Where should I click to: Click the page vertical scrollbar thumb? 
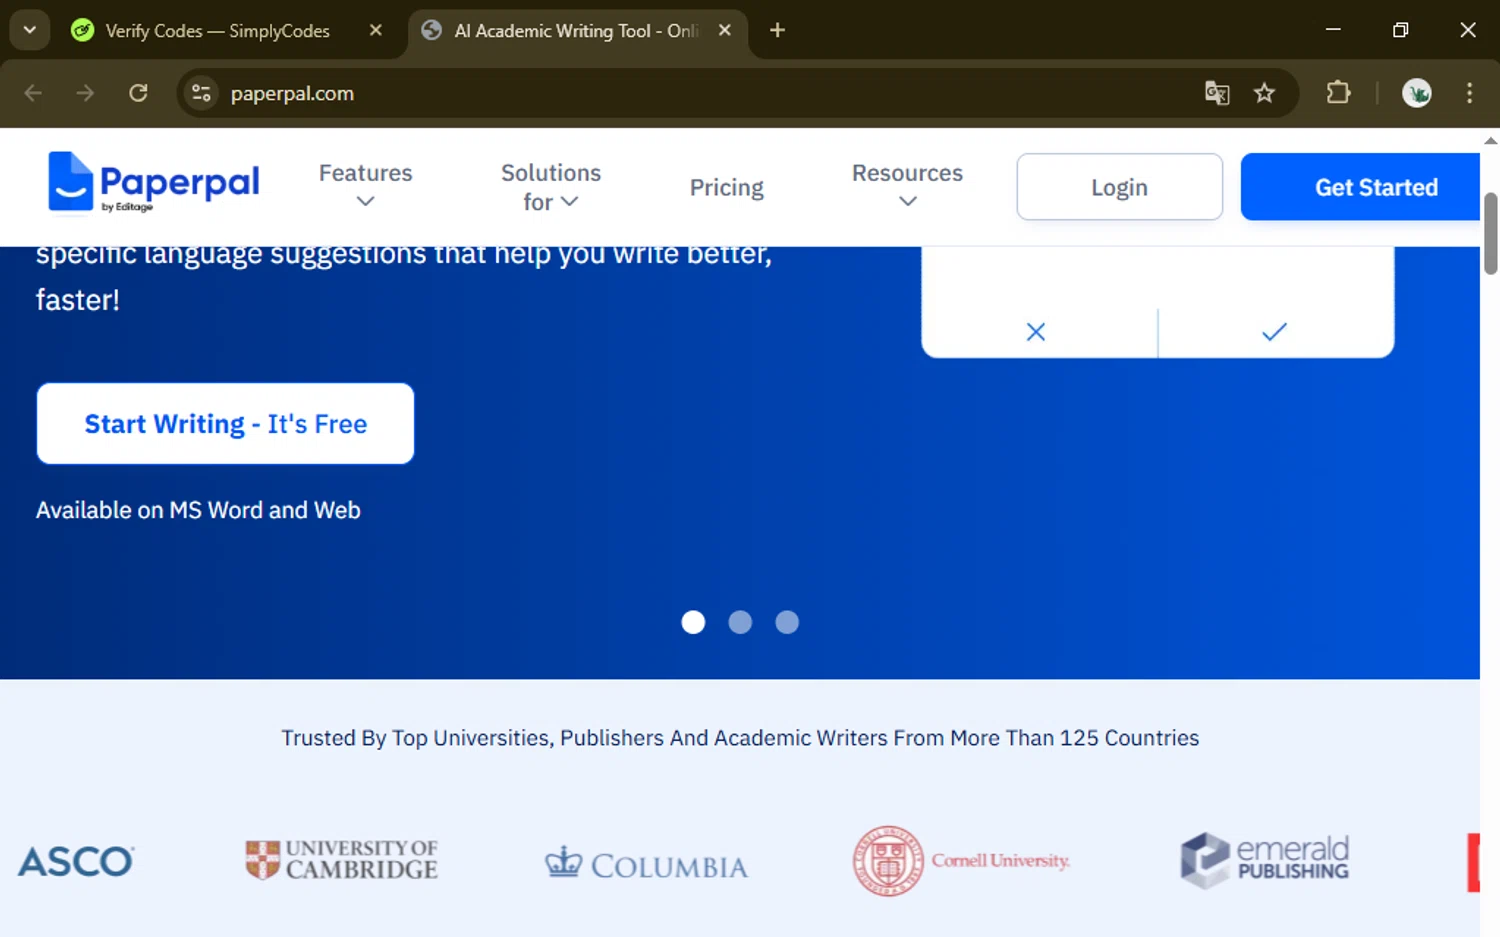(x=1490, y=233)
